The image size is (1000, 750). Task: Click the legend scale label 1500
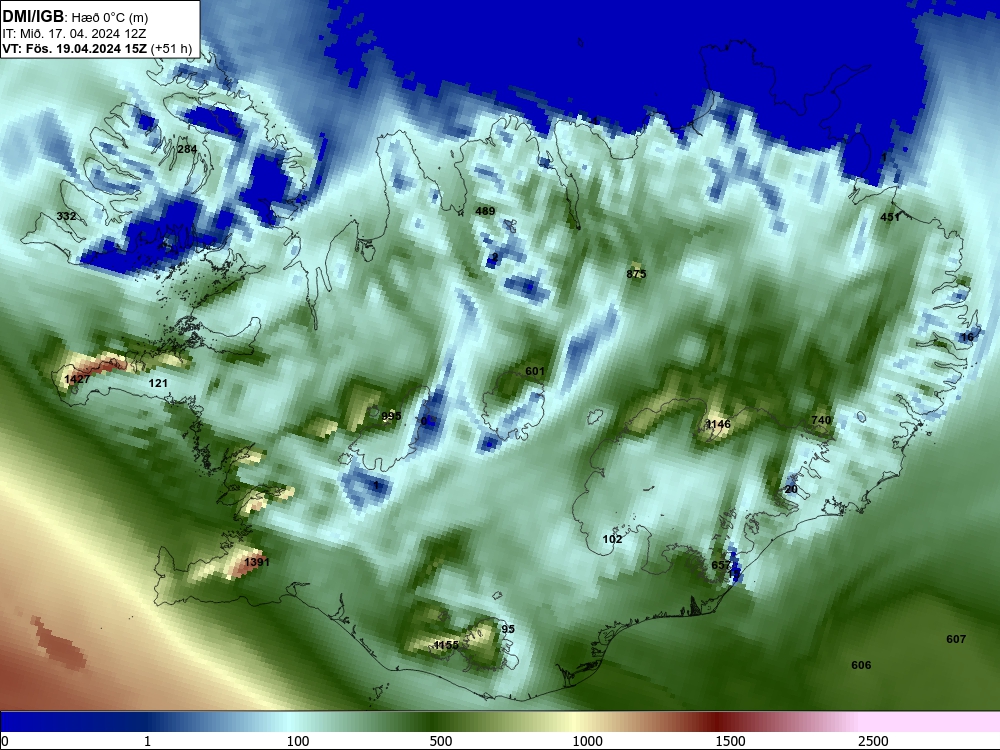(730, 741)
